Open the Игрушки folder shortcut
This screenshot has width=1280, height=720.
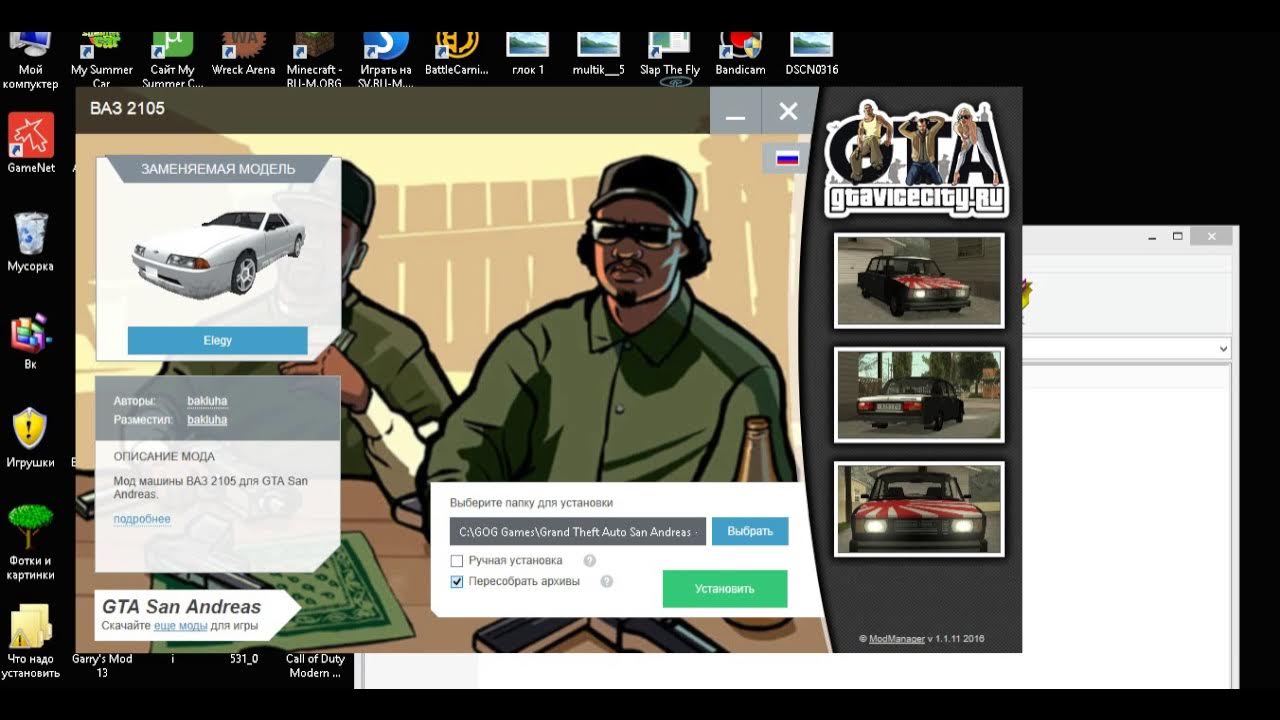tap(31, 438)
